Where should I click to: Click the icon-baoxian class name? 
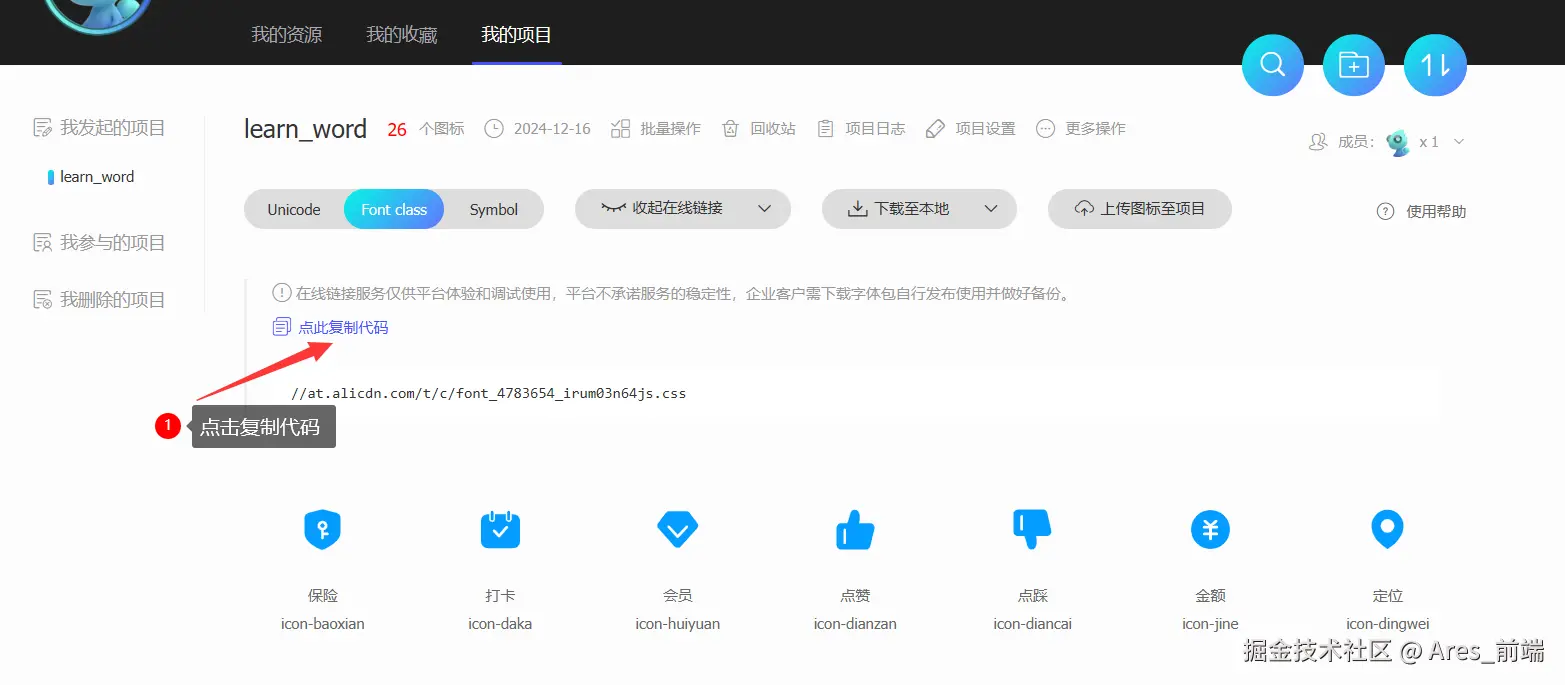click(323, 624)
